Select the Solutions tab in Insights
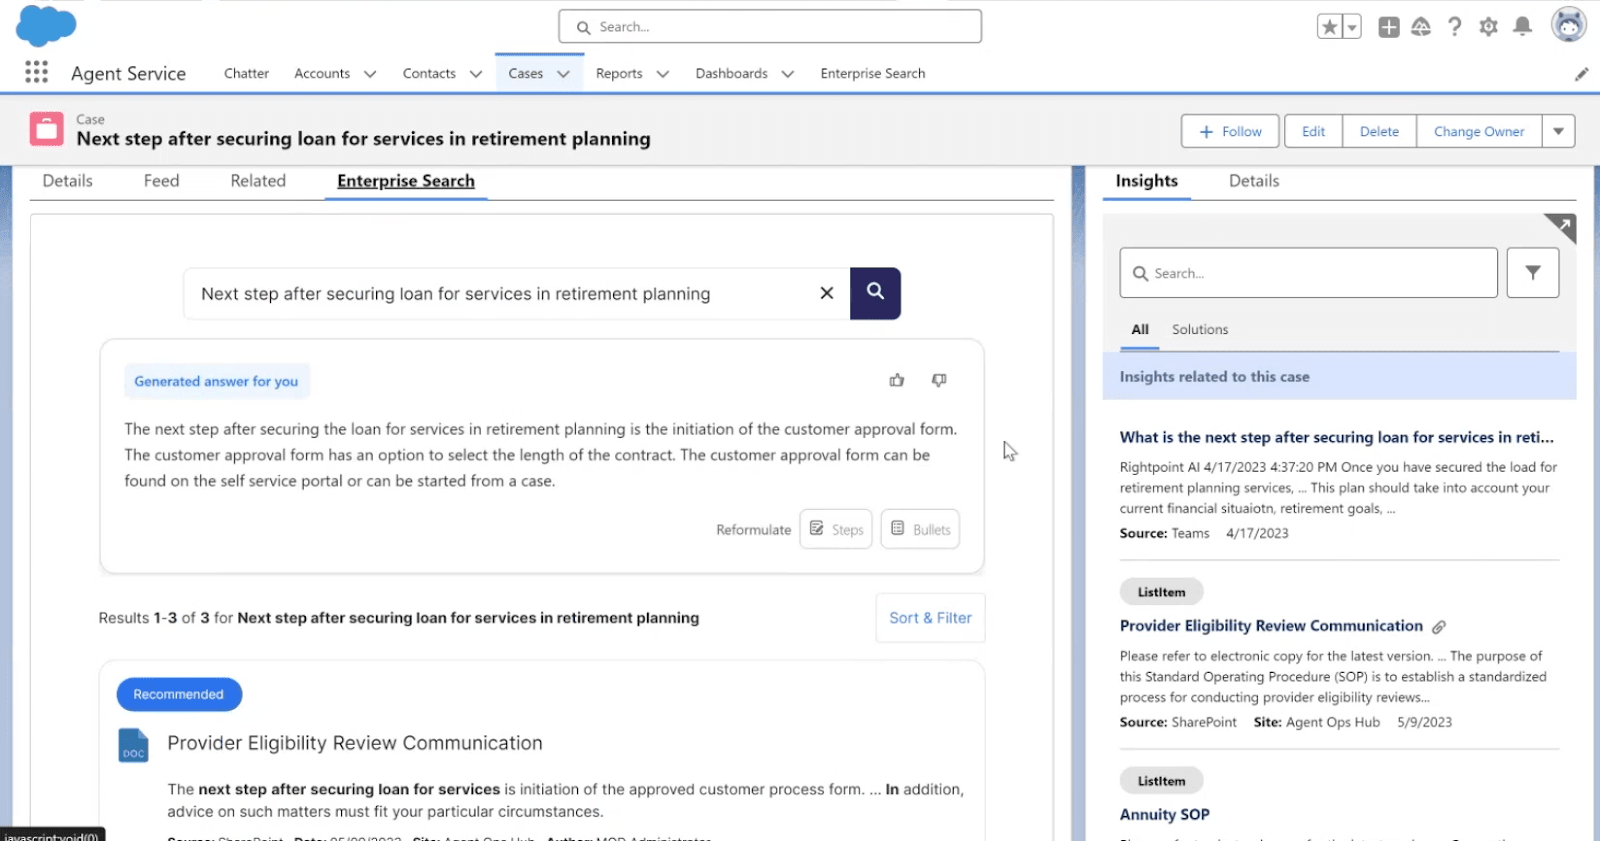This screenshot has width=1600, height=841. click(x=1200, y=330)
